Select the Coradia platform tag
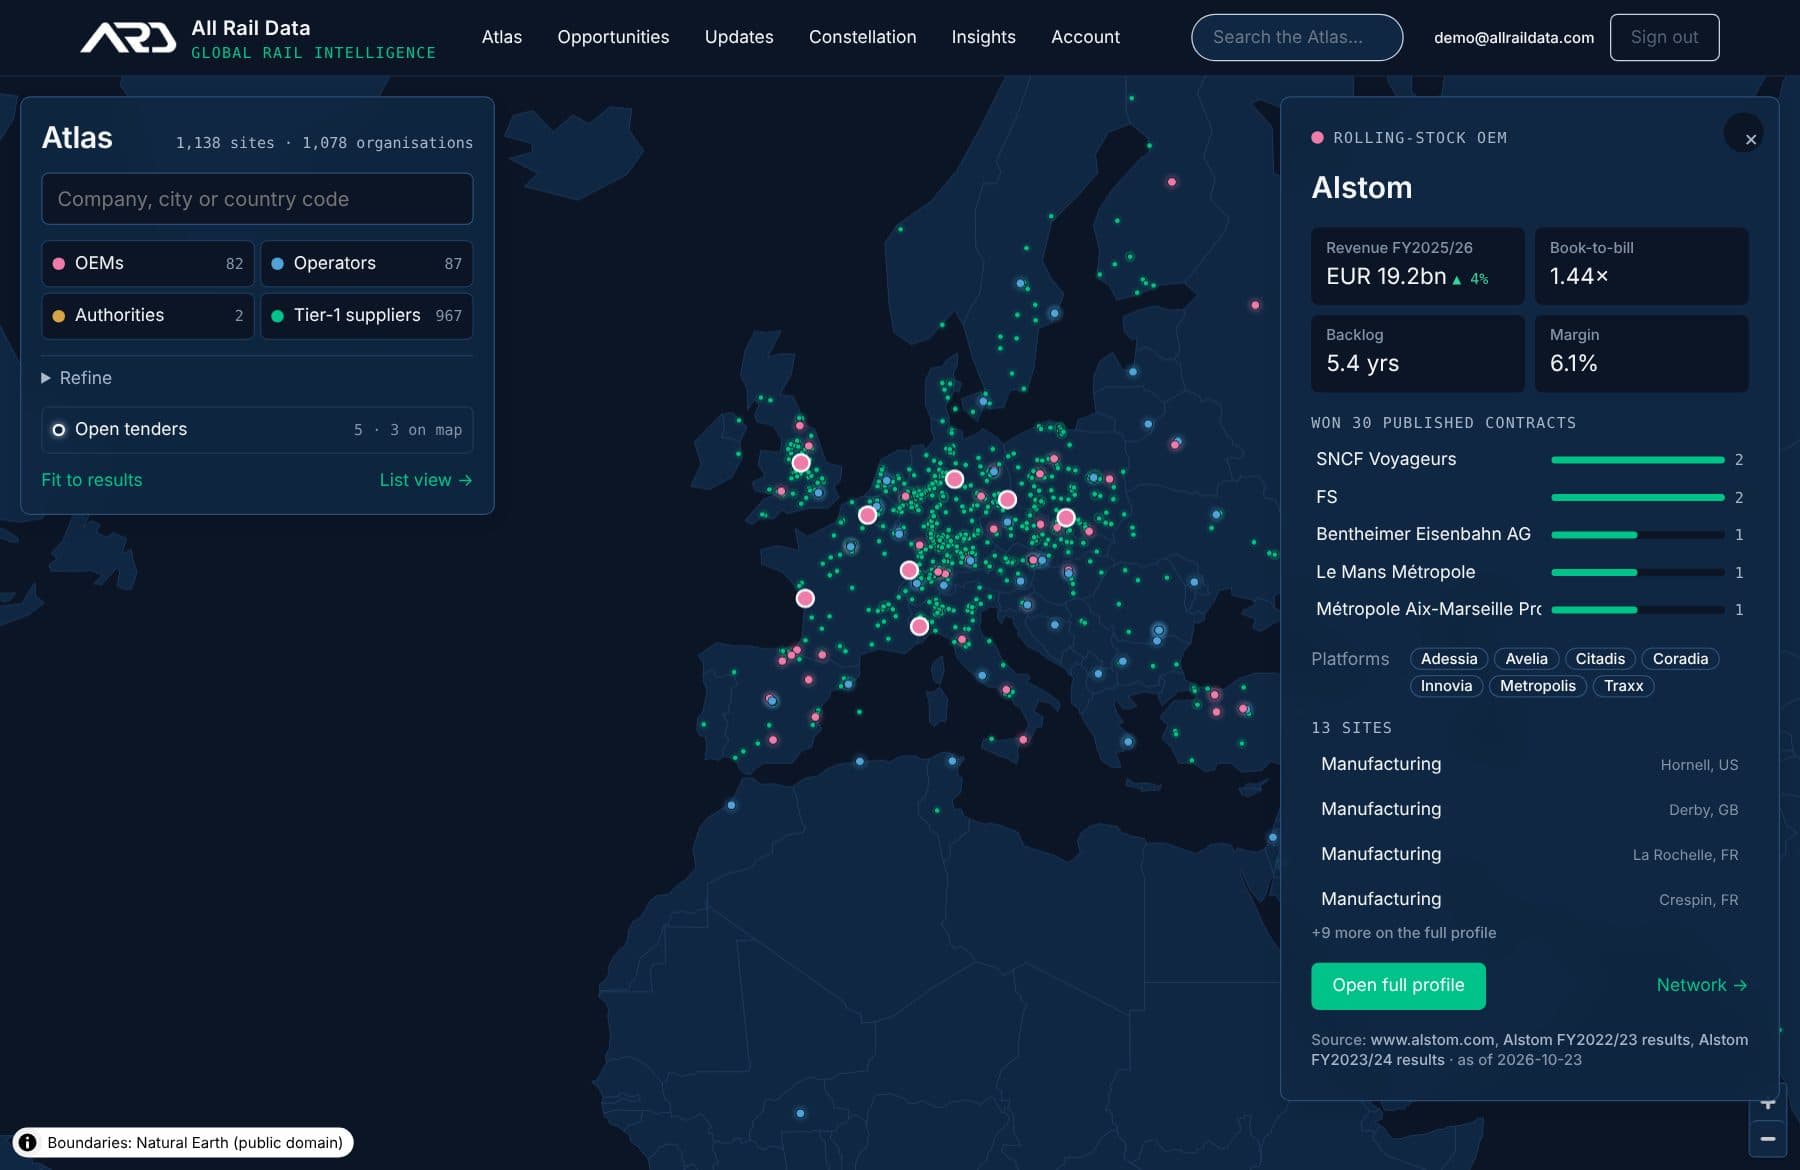 1680,659
